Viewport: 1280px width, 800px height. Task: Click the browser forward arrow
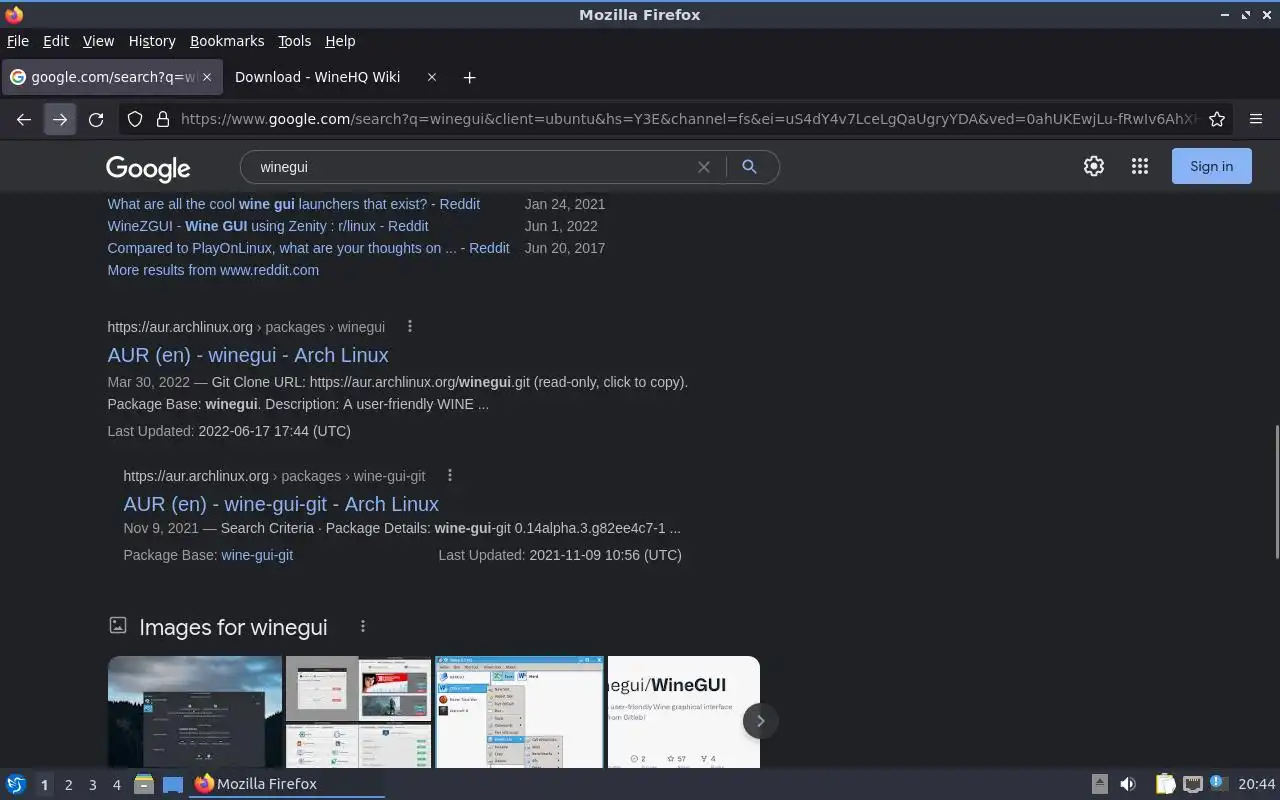60,119
